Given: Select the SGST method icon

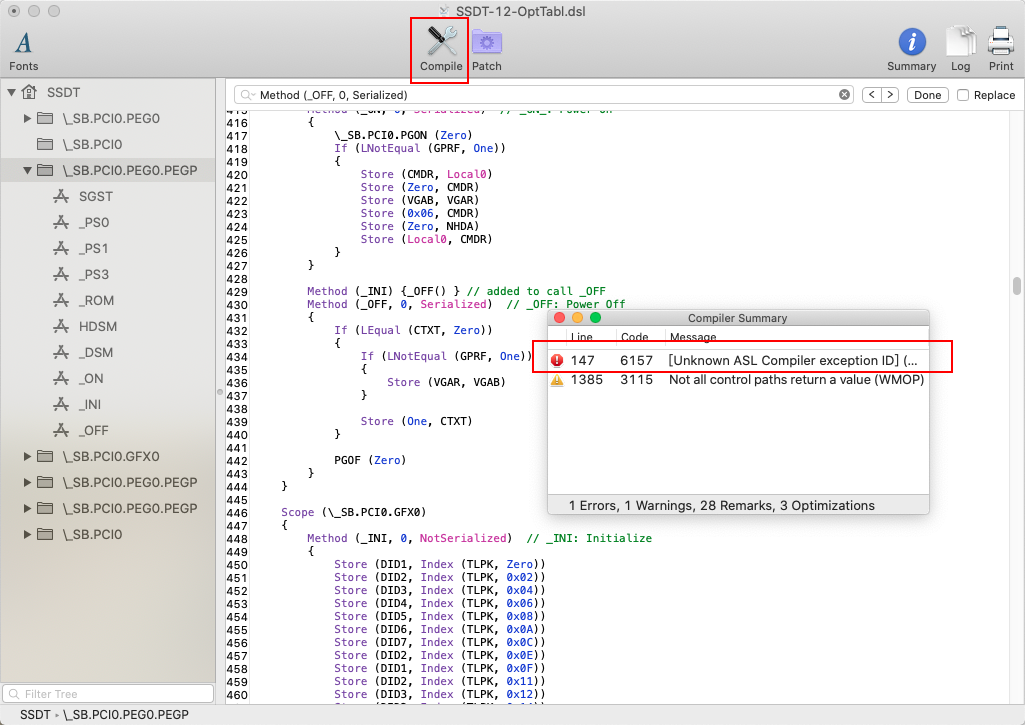Looking at the screenshot, I should 61,196.
